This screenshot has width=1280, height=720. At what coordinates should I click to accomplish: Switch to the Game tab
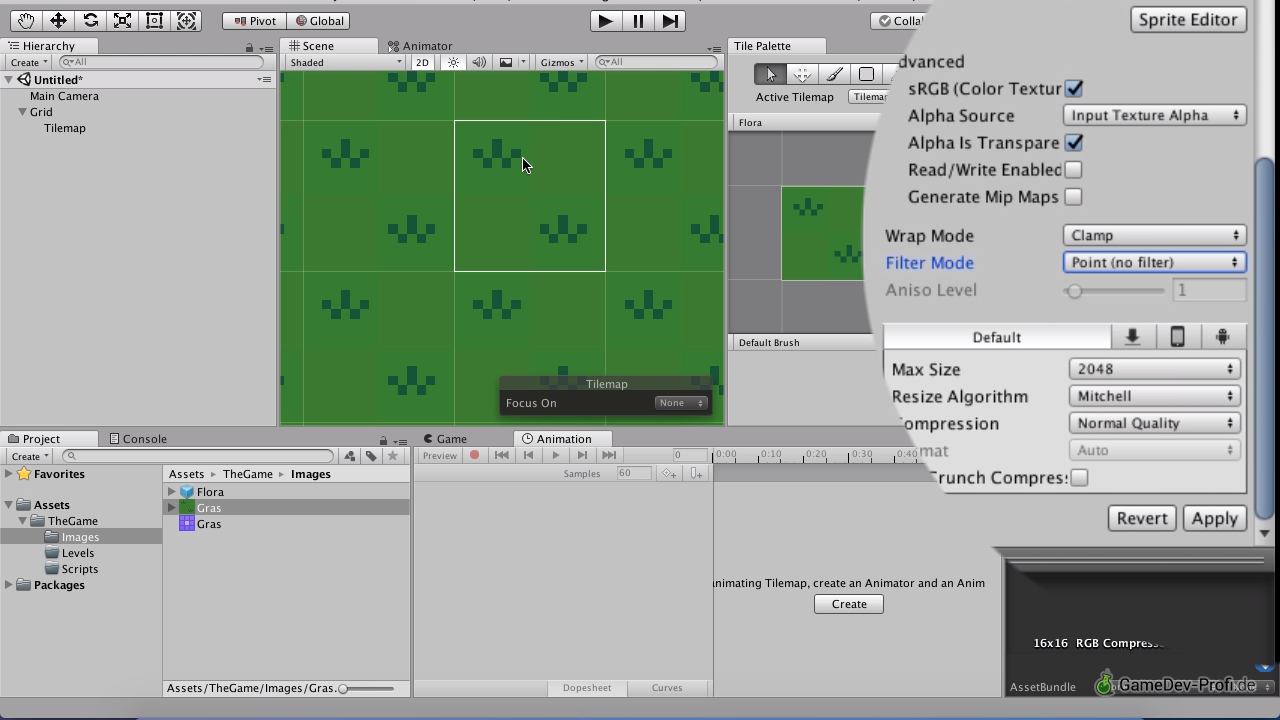pyautogui.click(x=450, y=439)
